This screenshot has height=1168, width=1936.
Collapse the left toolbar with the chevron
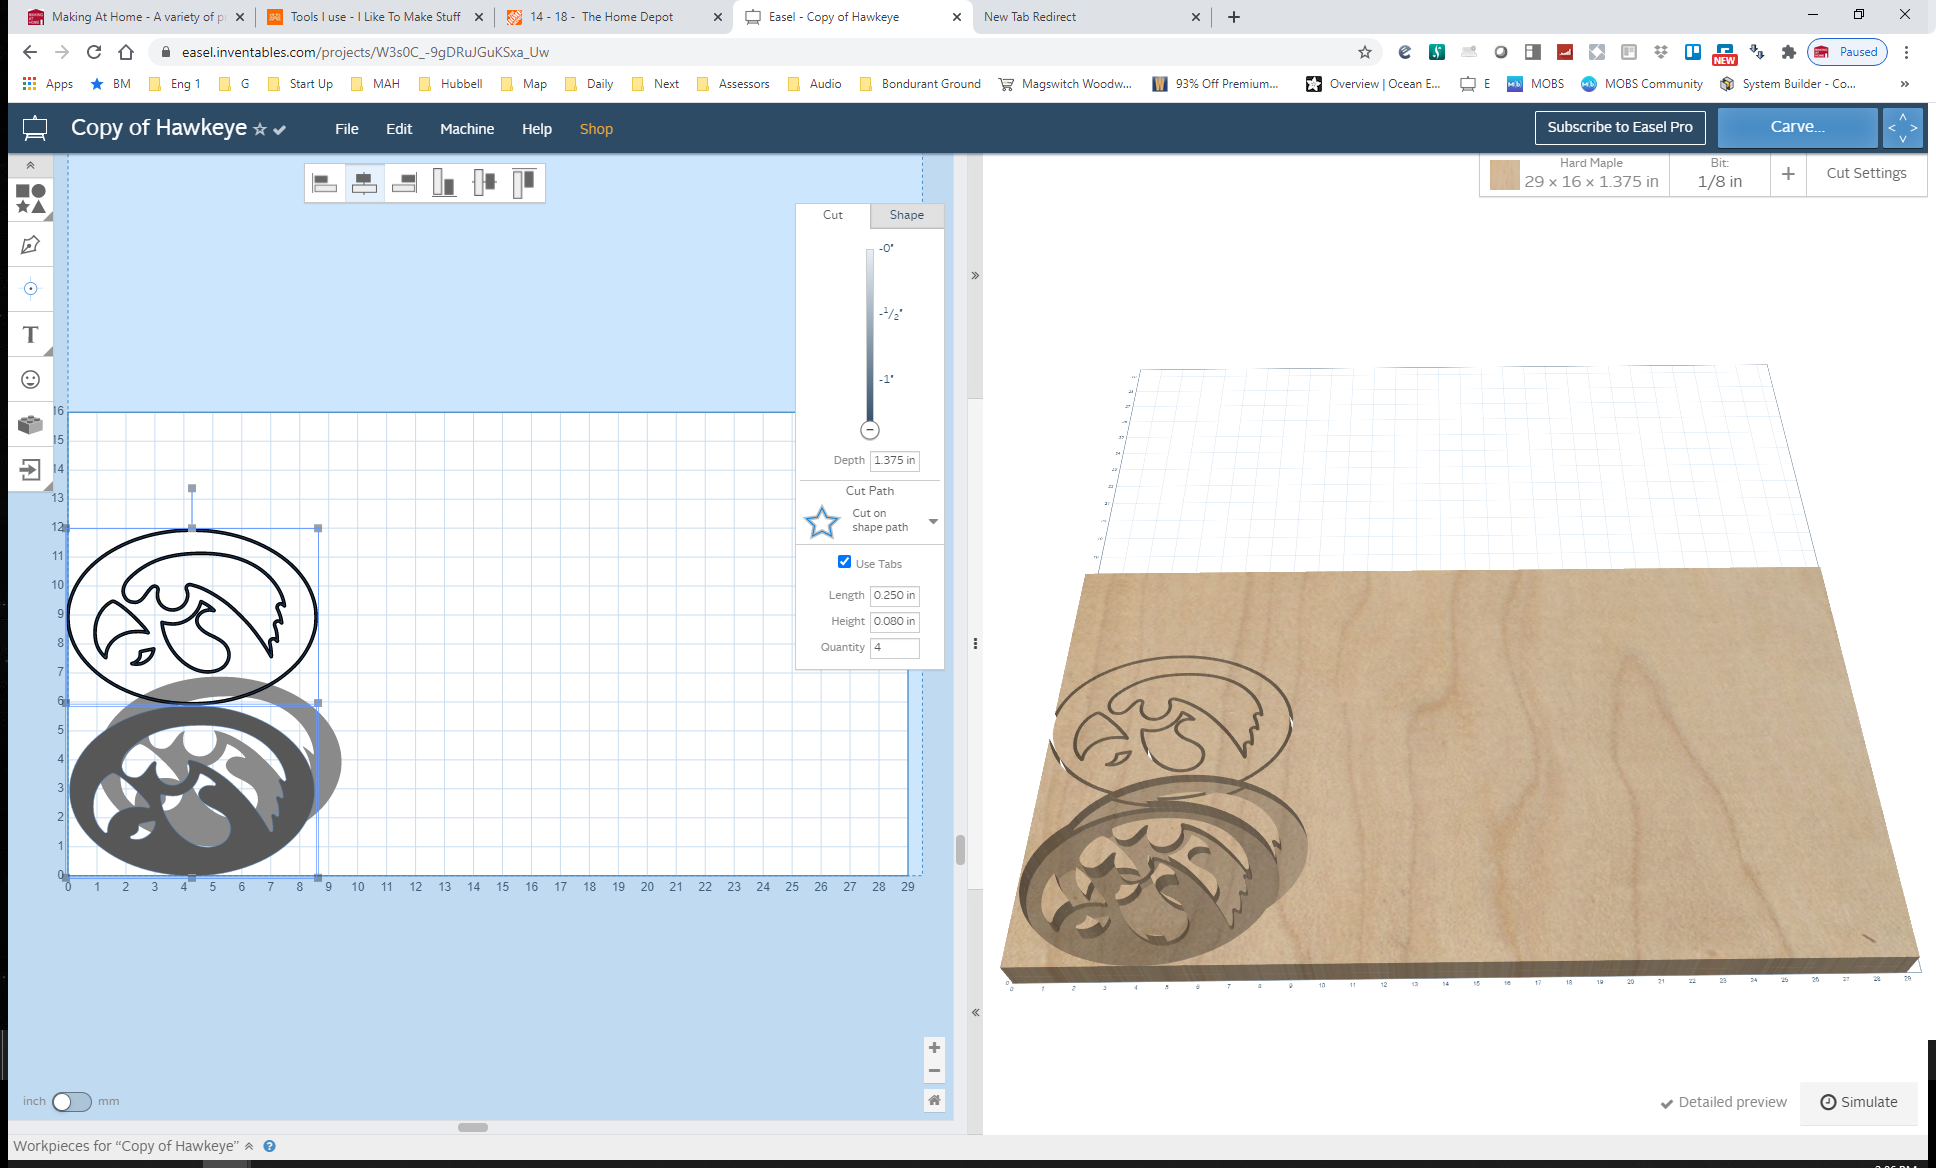[31, 164]
